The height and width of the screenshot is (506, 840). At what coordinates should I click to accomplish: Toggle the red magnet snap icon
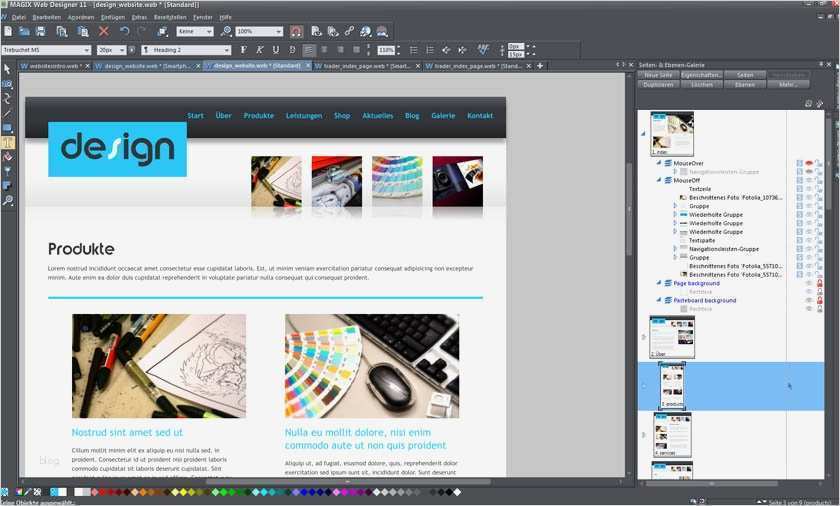click(x=296, y=32)
